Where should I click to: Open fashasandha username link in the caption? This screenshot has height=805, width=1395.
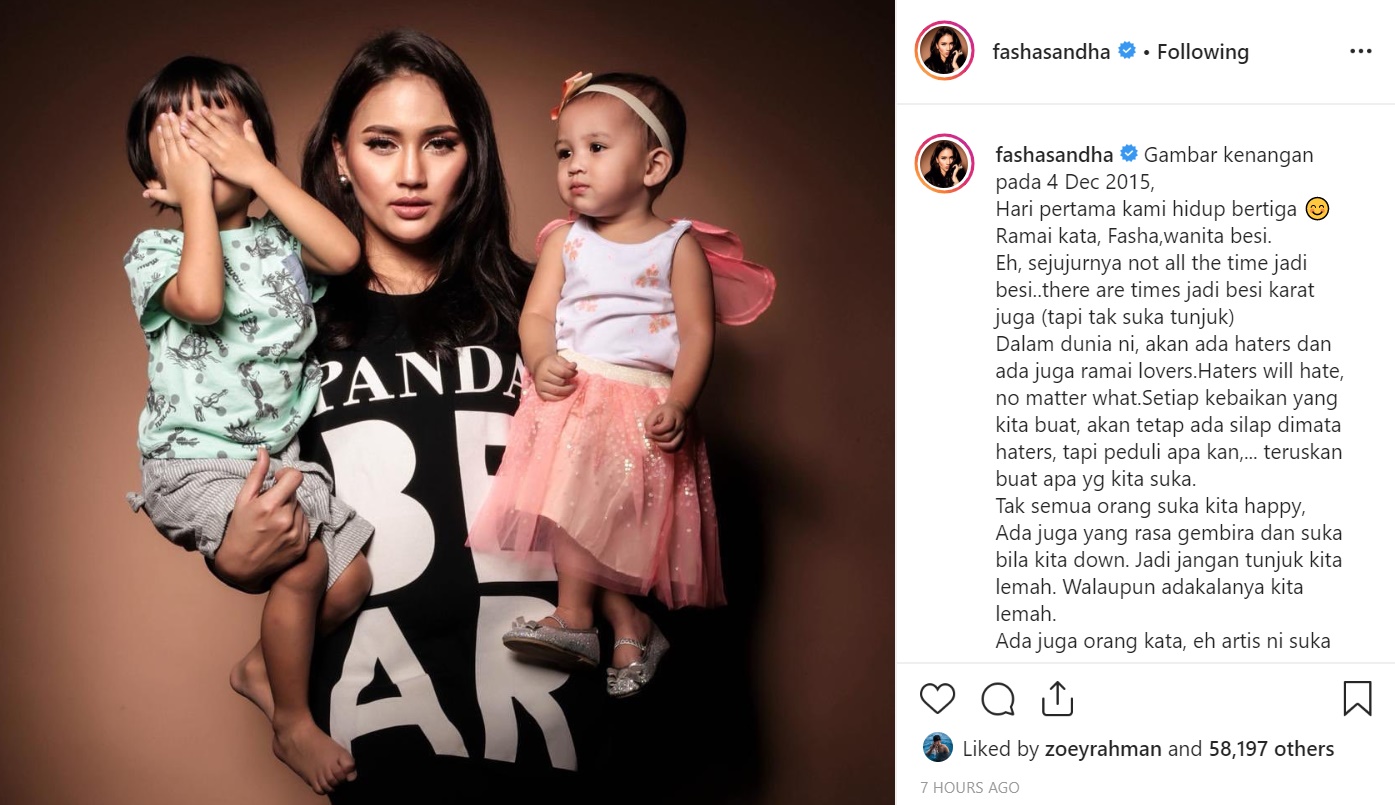pyautogui.click(x=1054, y=155)
